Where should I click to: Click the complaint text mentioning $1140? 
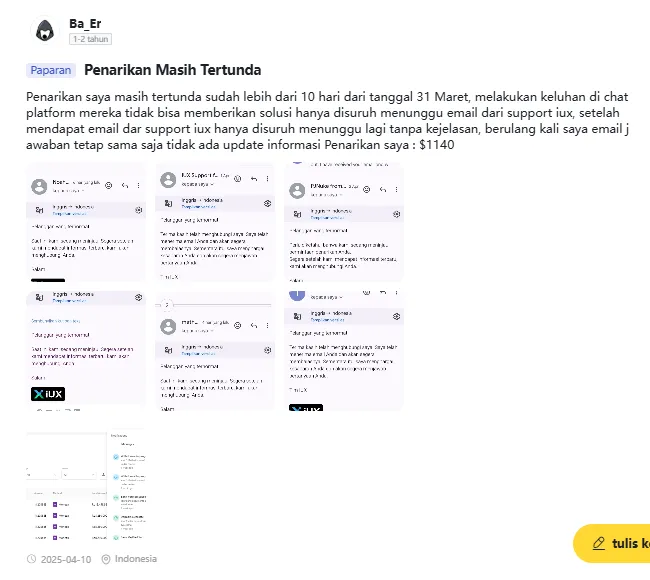click(327, 121)
